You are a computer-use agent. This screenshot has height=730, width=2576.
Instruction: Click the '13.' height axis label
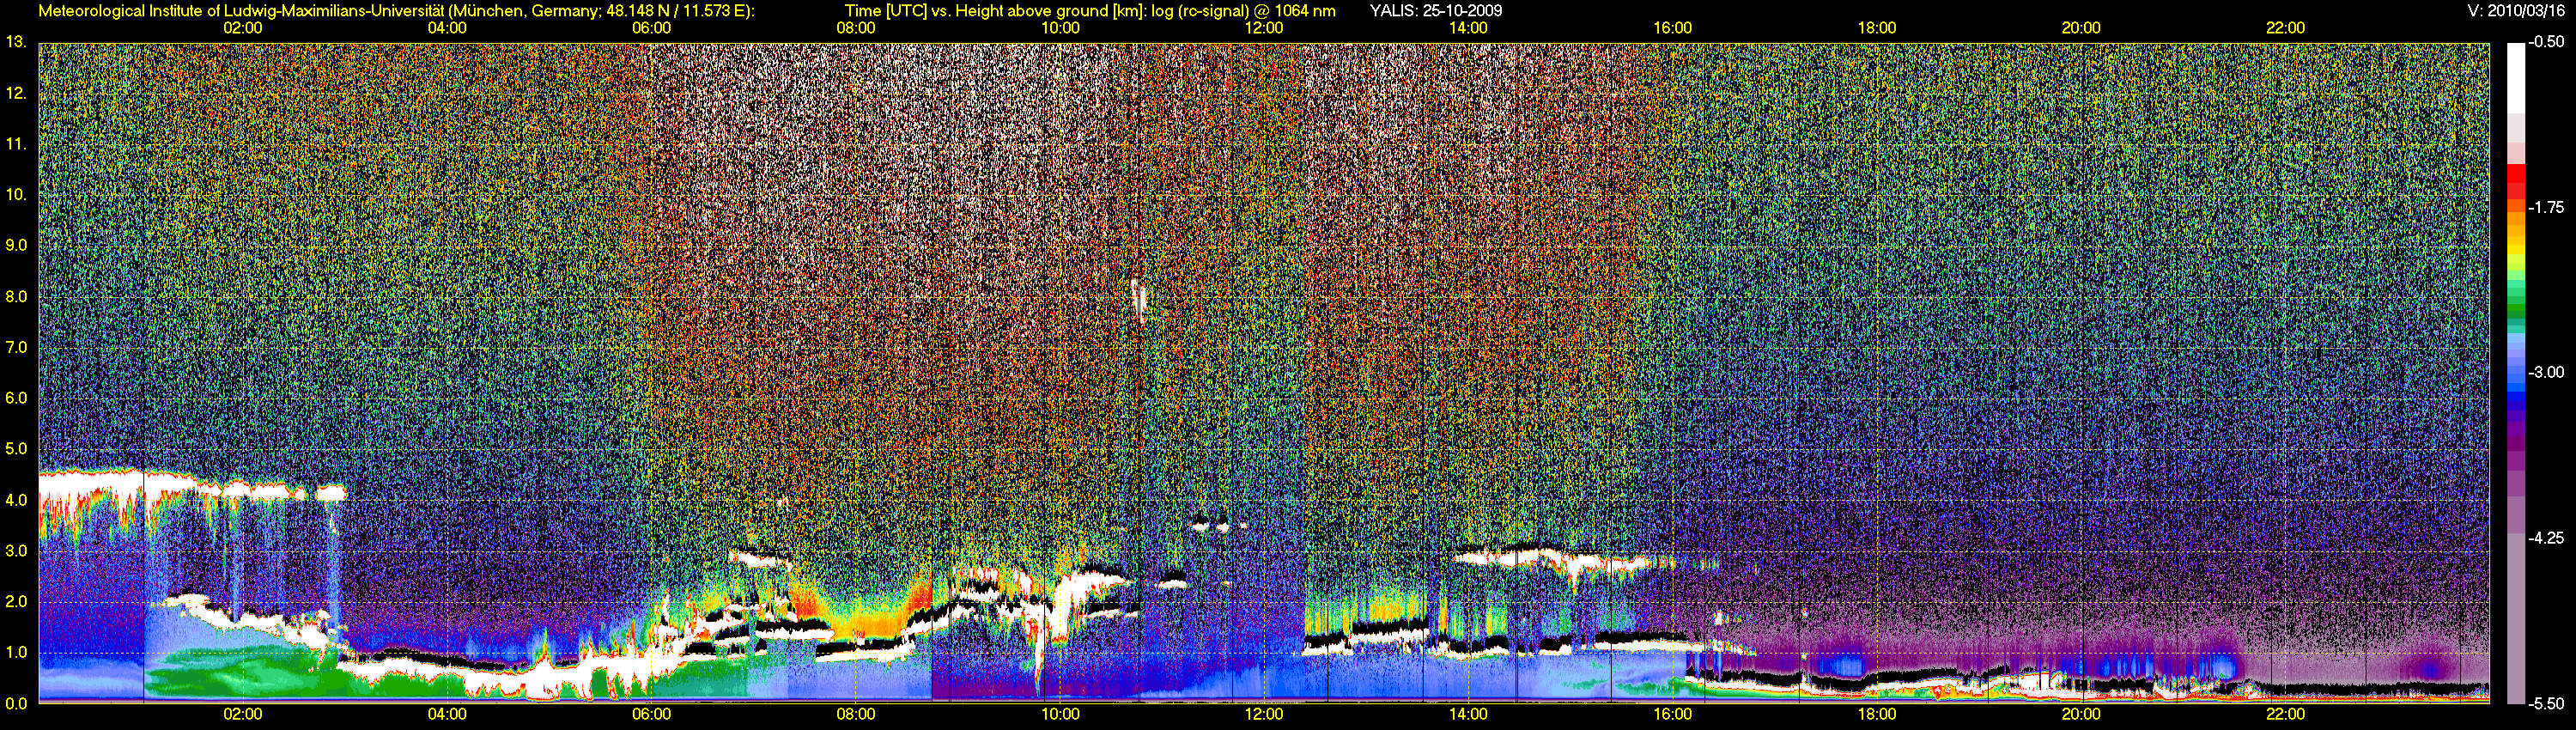pos(16,42)
